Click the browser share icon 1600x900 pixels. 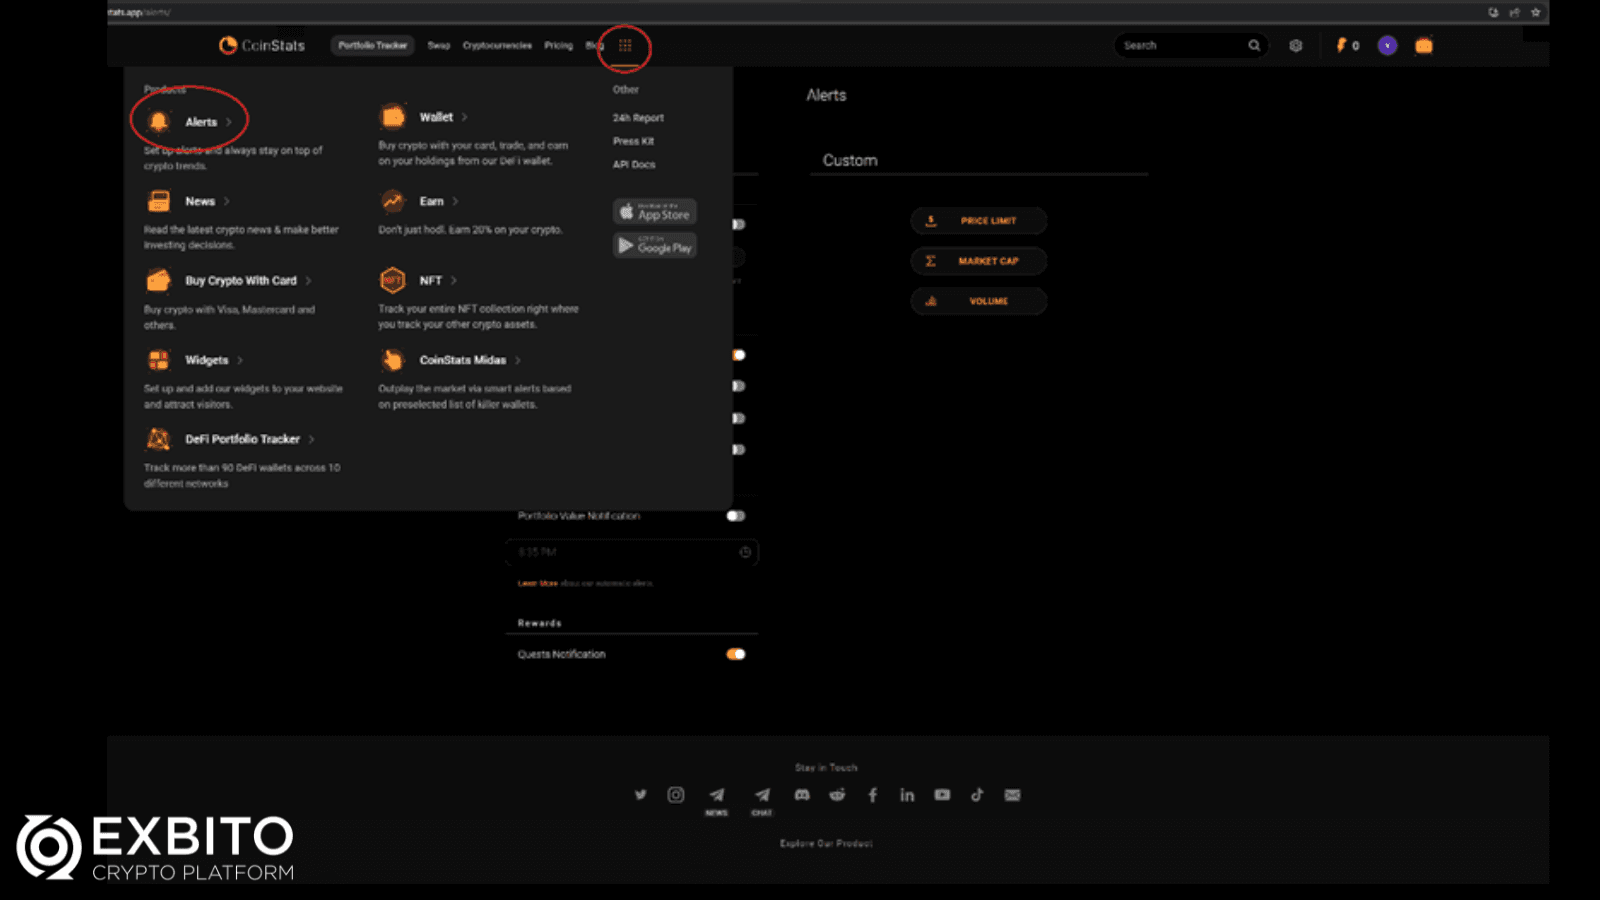[x=1514, y=12]
